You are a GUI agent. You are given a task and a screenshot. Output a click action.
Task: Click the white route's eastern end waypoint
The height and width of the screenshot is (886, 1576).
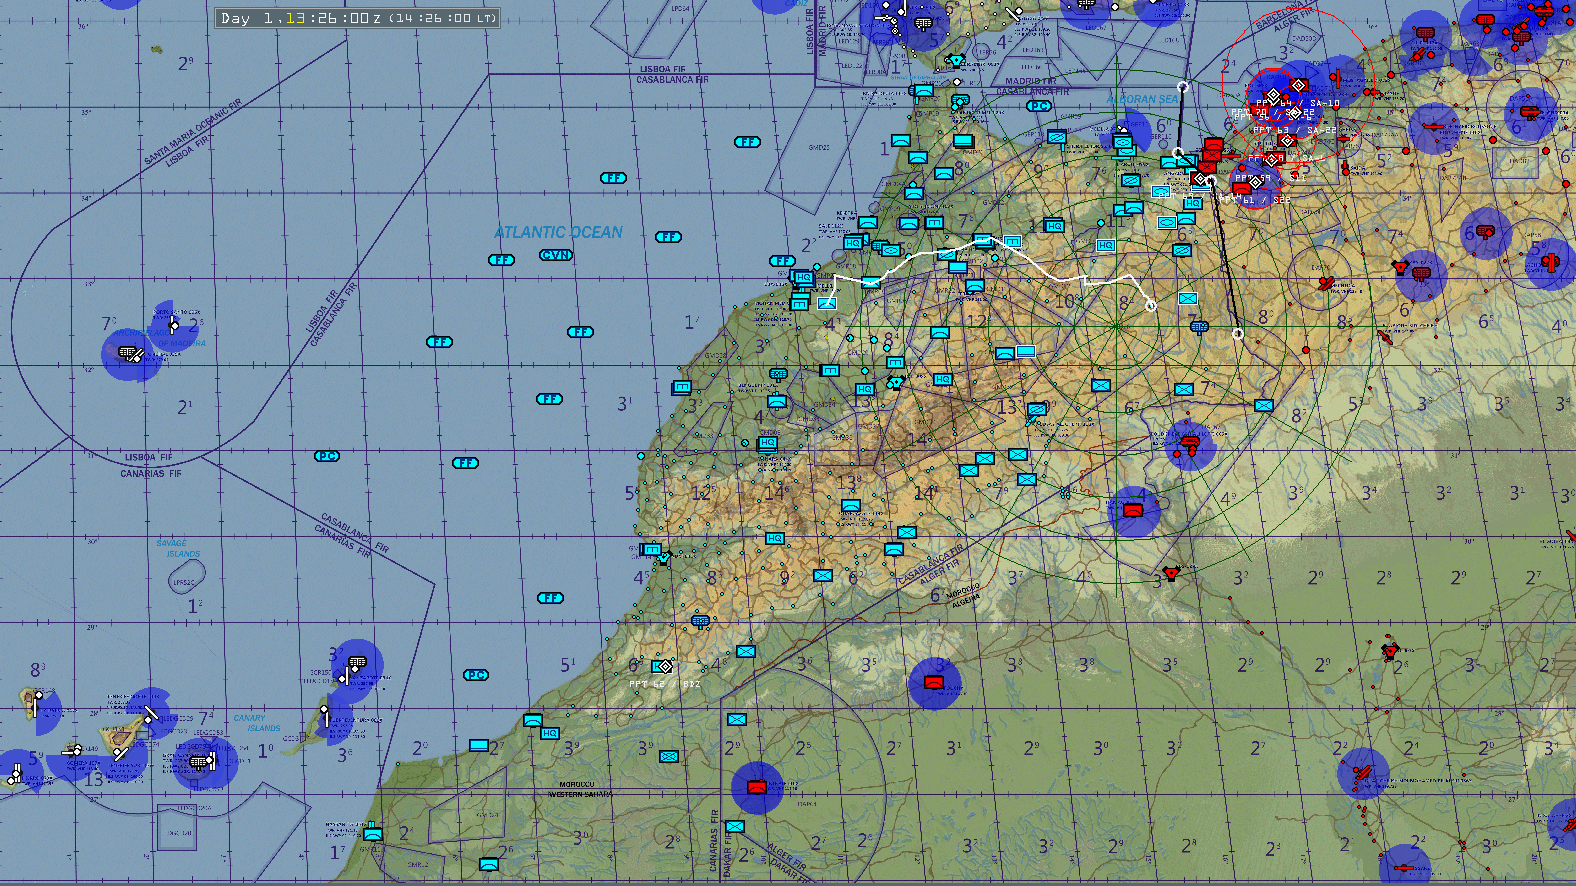pos(1151,306)
